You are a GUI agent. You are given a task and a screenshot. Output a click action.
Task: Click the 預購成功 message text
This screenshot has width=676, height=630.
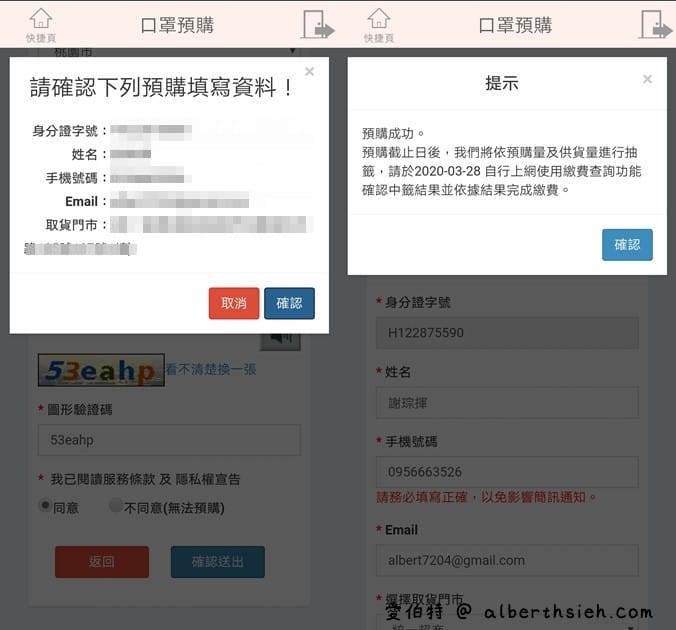393,134
